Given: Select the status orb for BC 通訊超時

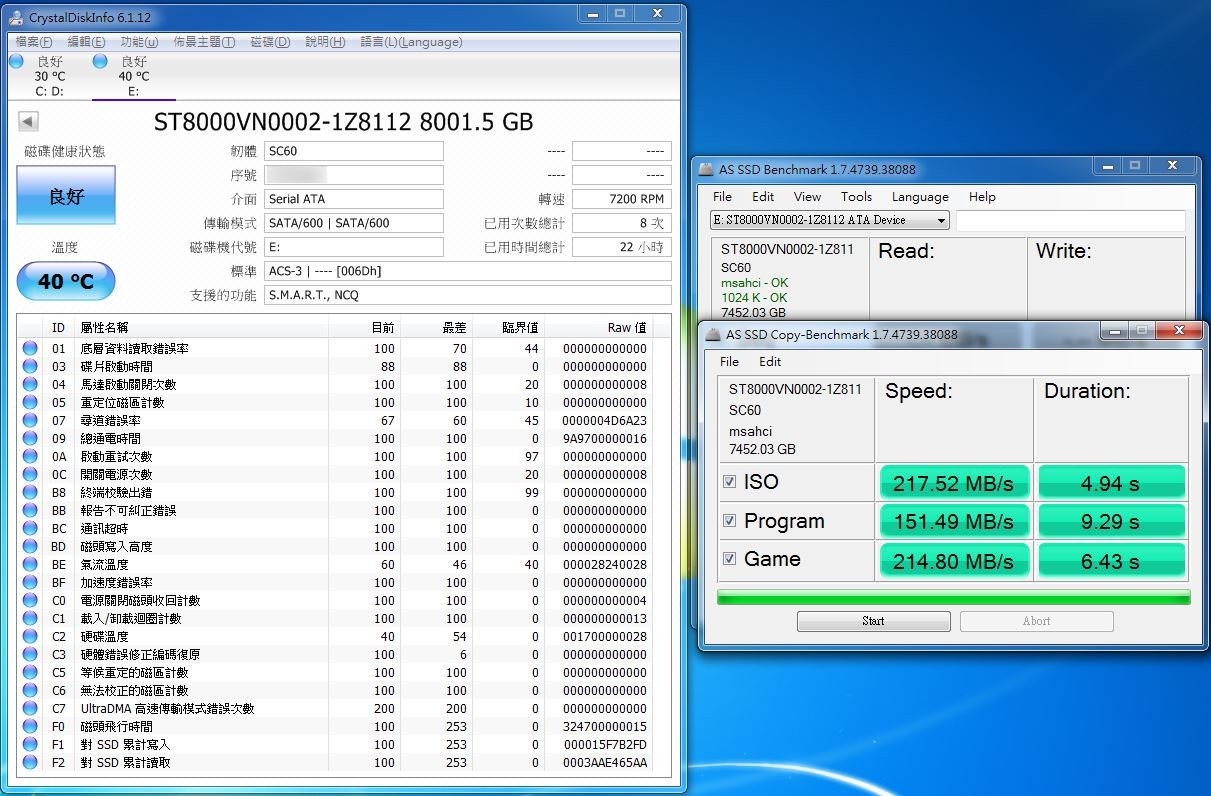Looking at the screenshot, I should pos(30,528).
